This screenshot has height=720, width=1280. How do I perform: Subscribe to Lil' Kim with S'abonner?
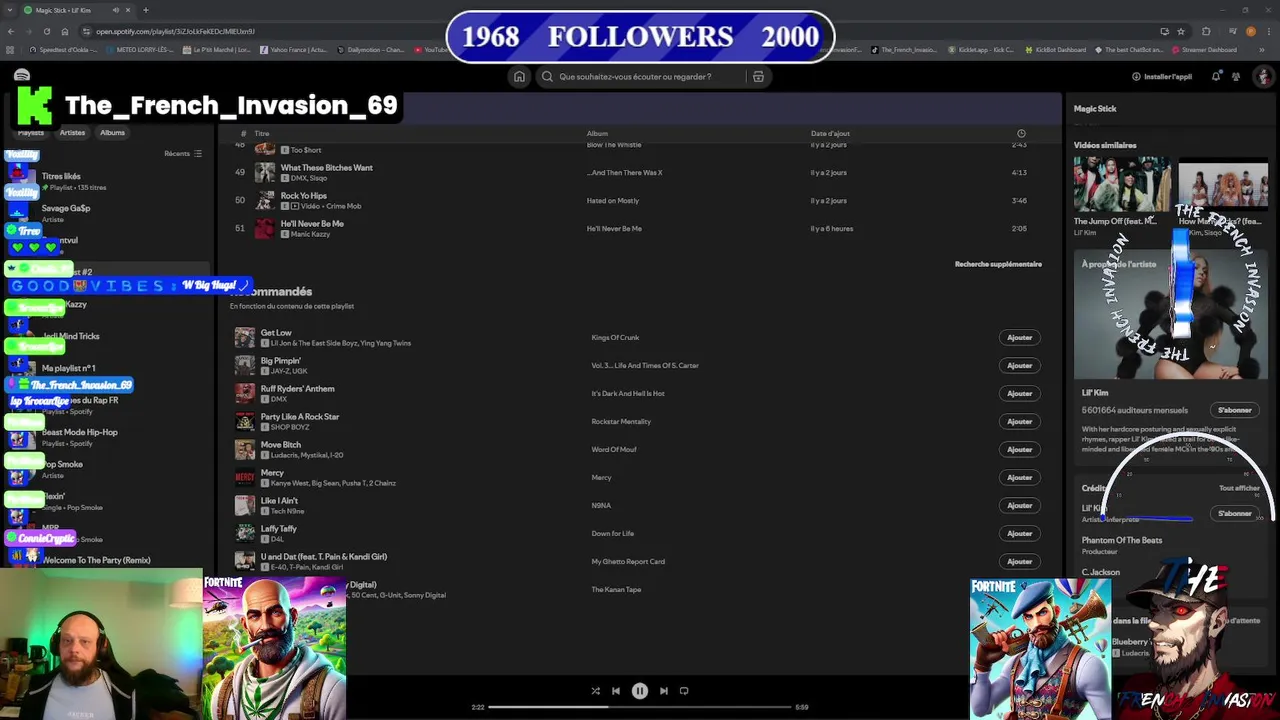tap(1235, 410)
